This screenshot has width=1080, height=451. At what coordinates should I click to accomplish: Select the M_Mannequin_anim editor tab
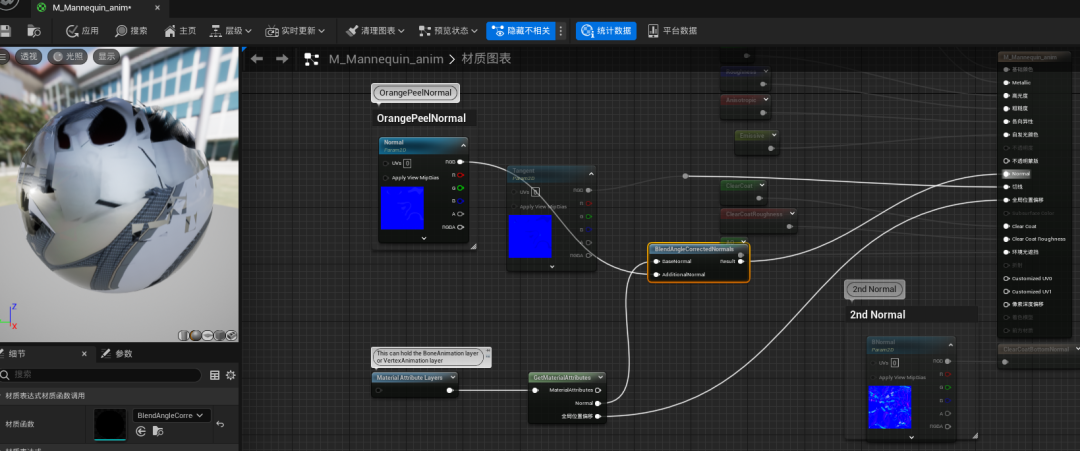(x=101, y=8)
